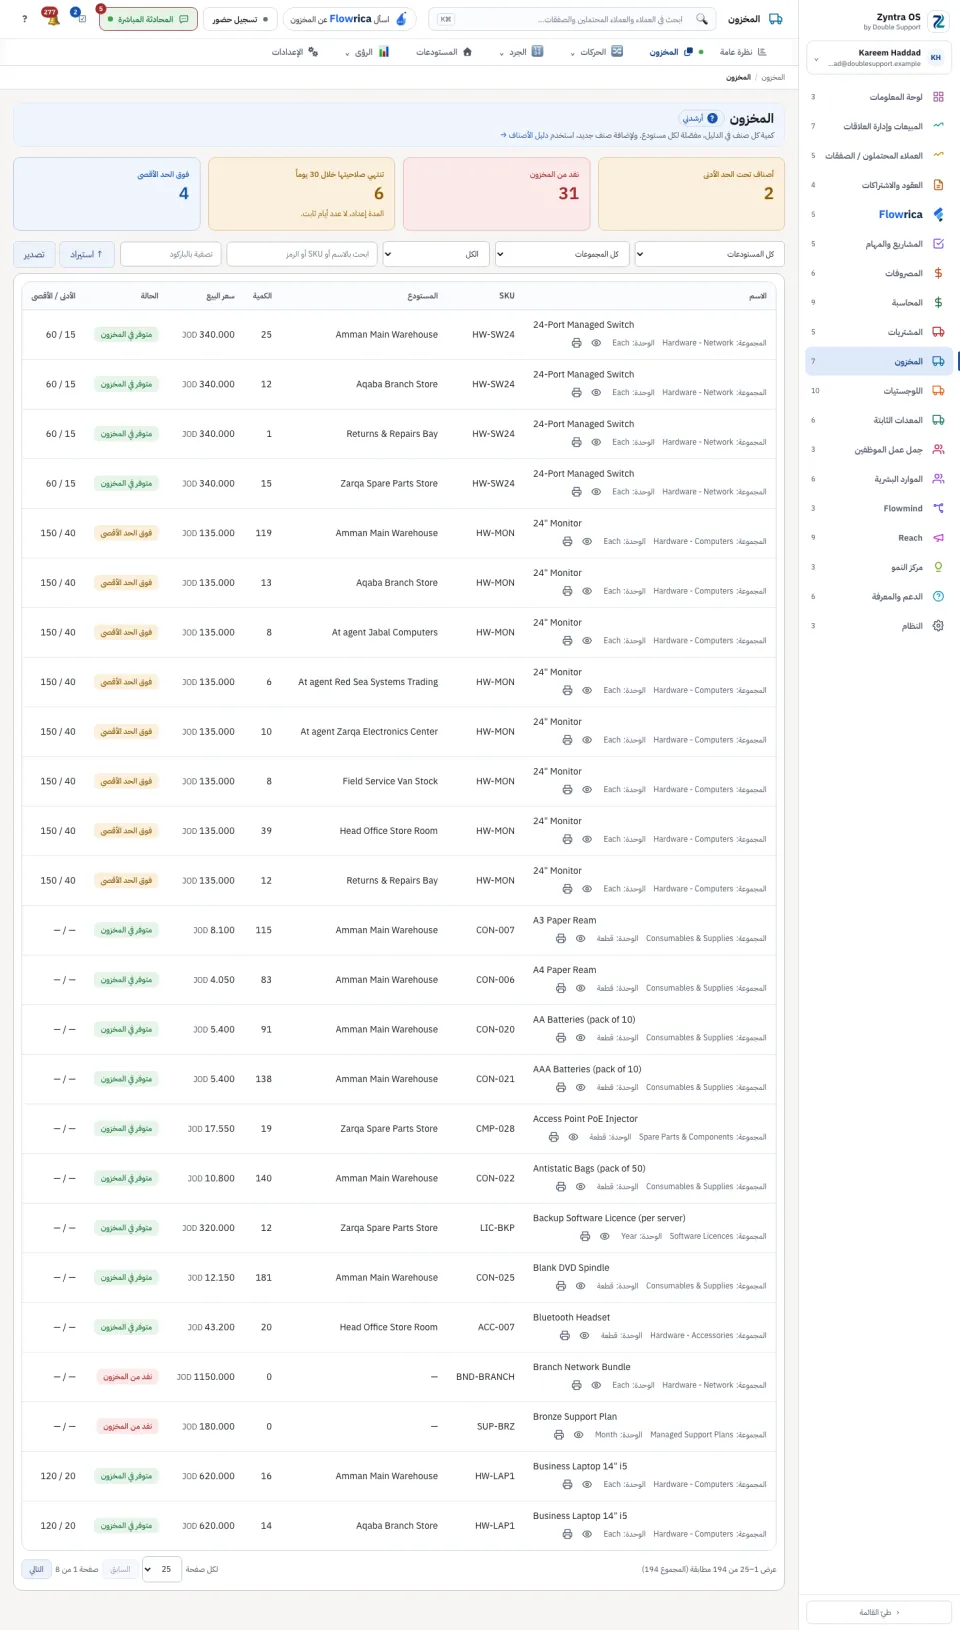Image resolution: width=960 pixels, height=1630 pixels.
Task: Open the Warehouses (المستودعات) tab
Action: pyautogui.click(x=444, y=52)
